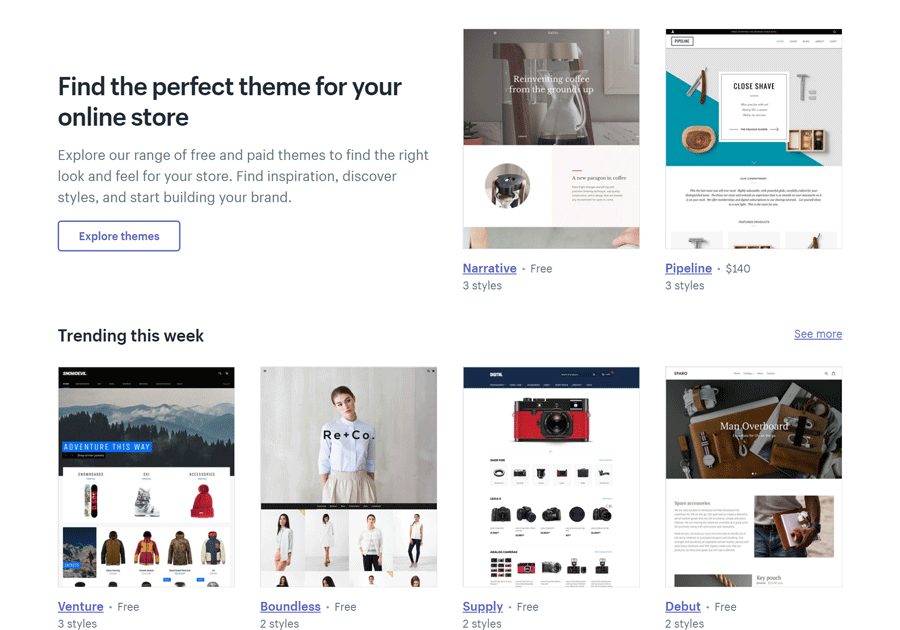Open the Boundless theme link
This screenshot has width=900, height=630.
pos(290,606)
